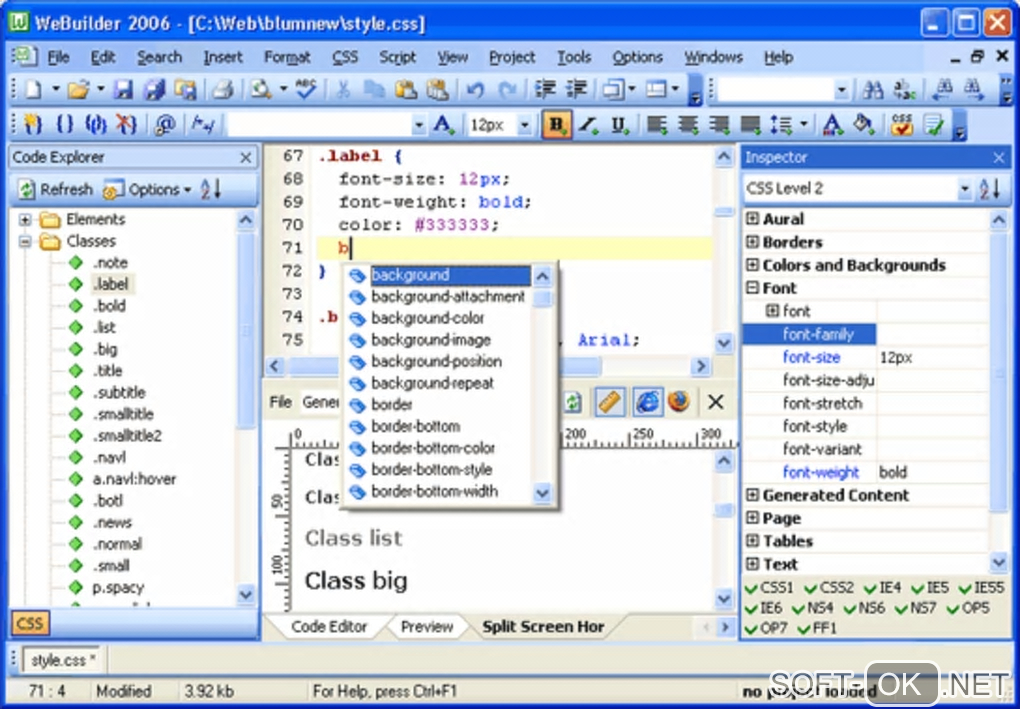Close the Code Explorer panel
This screenshot has height=709, width=1020.
click(246, 157)
